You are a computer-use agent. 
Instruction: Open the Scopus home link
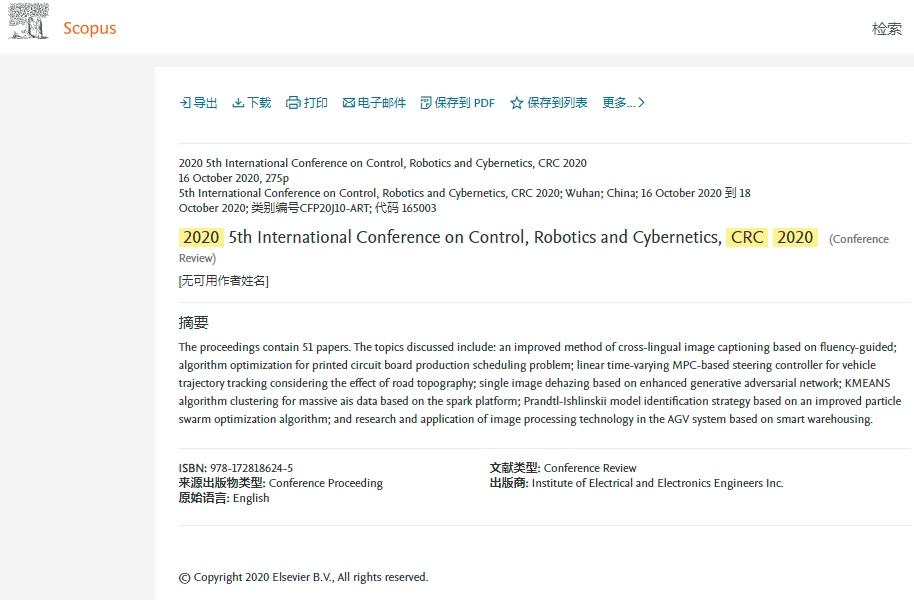pyautogui.click(x=90, y=28)
